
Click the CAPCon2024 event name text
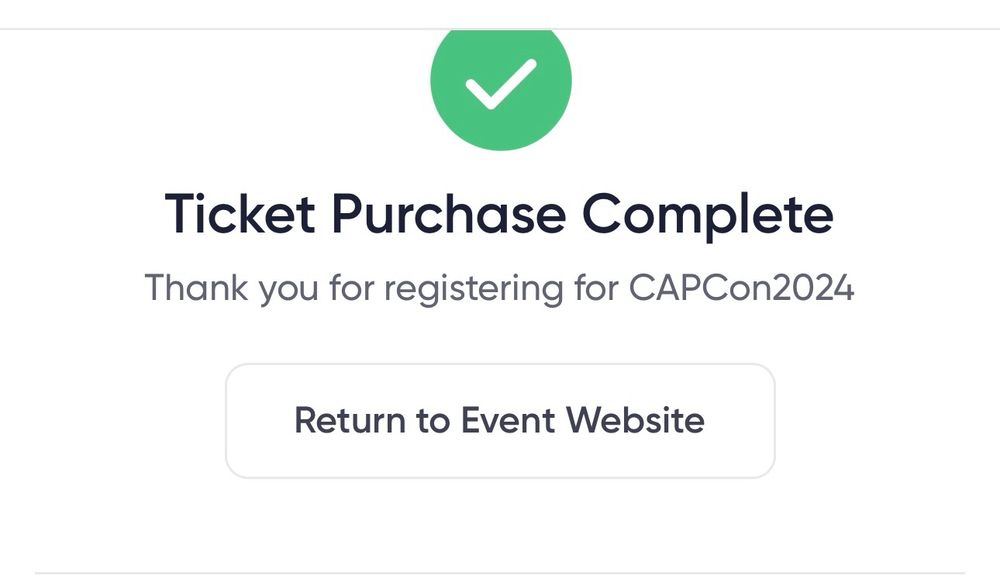tap(741, 288)
